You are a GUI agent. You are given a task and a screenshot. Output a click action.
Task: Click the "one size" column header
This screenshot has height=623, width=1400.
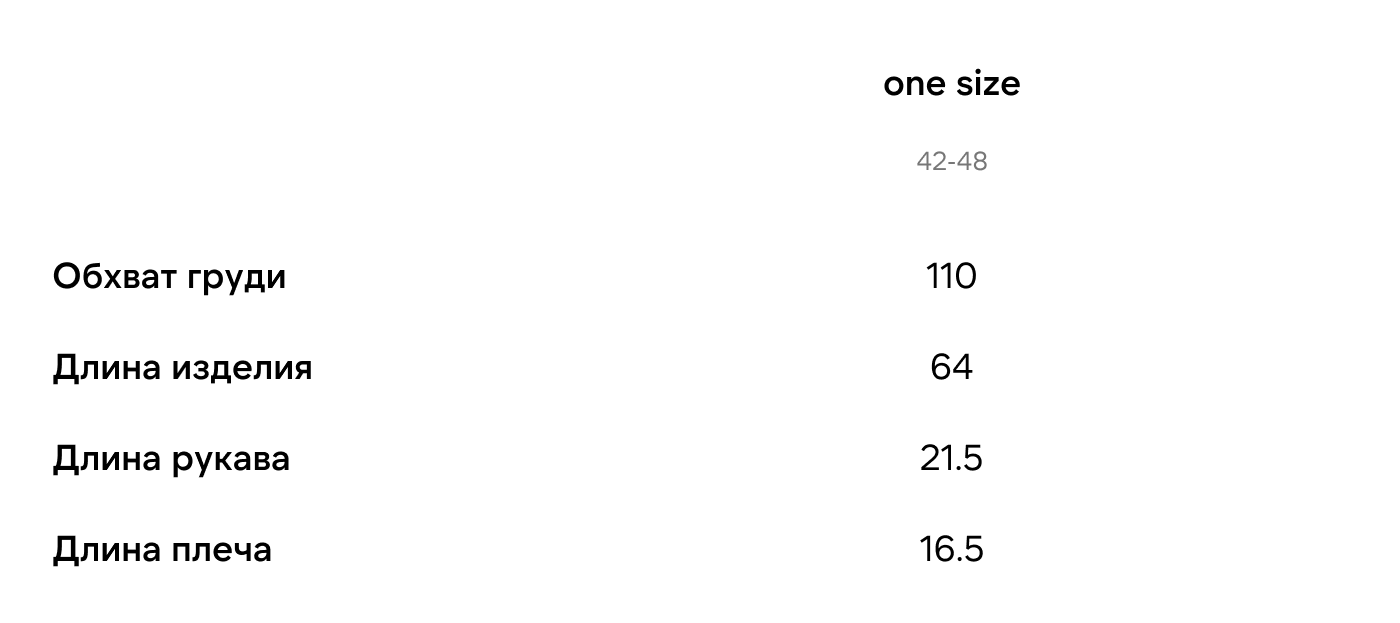click(951, 84)
